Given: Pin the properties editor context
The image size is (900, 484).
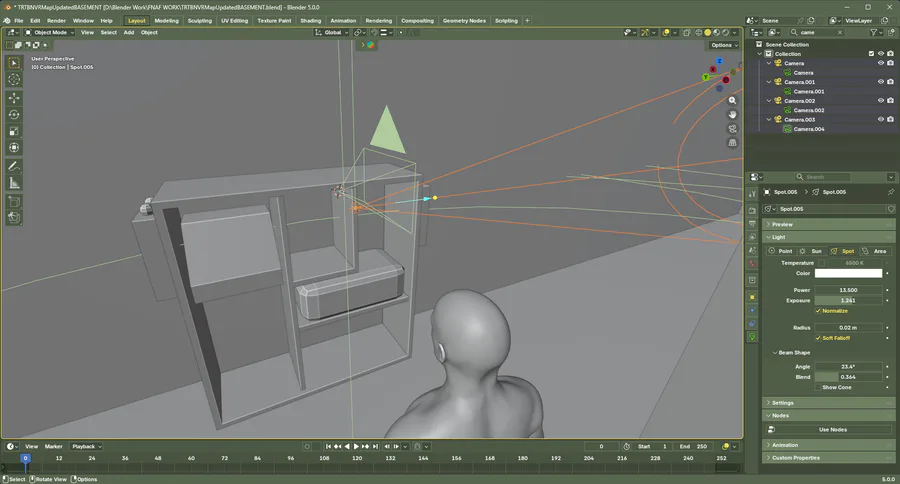Looking at the screenshot, I should pyautogui.click(x=891, y=192).
